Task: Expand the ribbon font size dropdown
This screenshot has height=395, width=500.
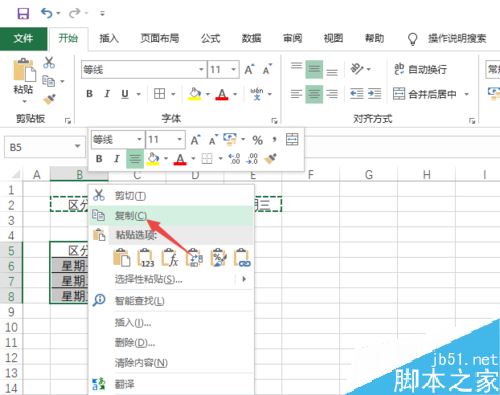Action: pos(234,70)
